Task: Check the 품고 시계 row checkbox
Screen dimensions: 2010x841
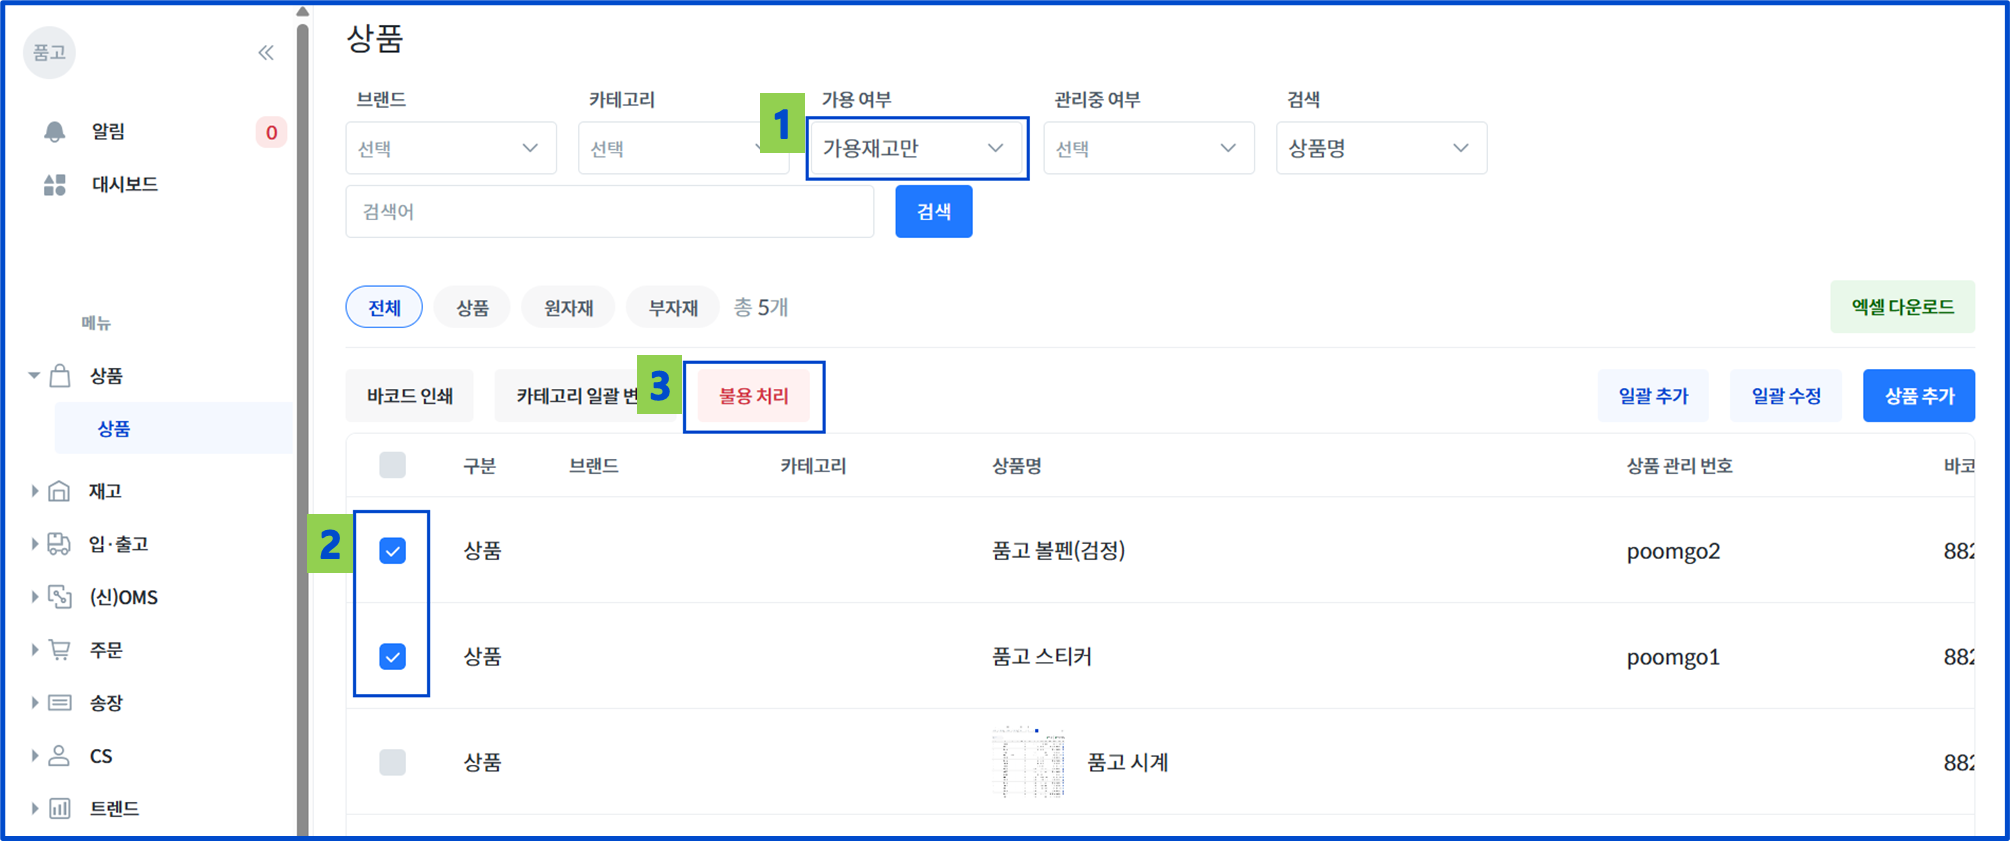Action: point(392,762)
